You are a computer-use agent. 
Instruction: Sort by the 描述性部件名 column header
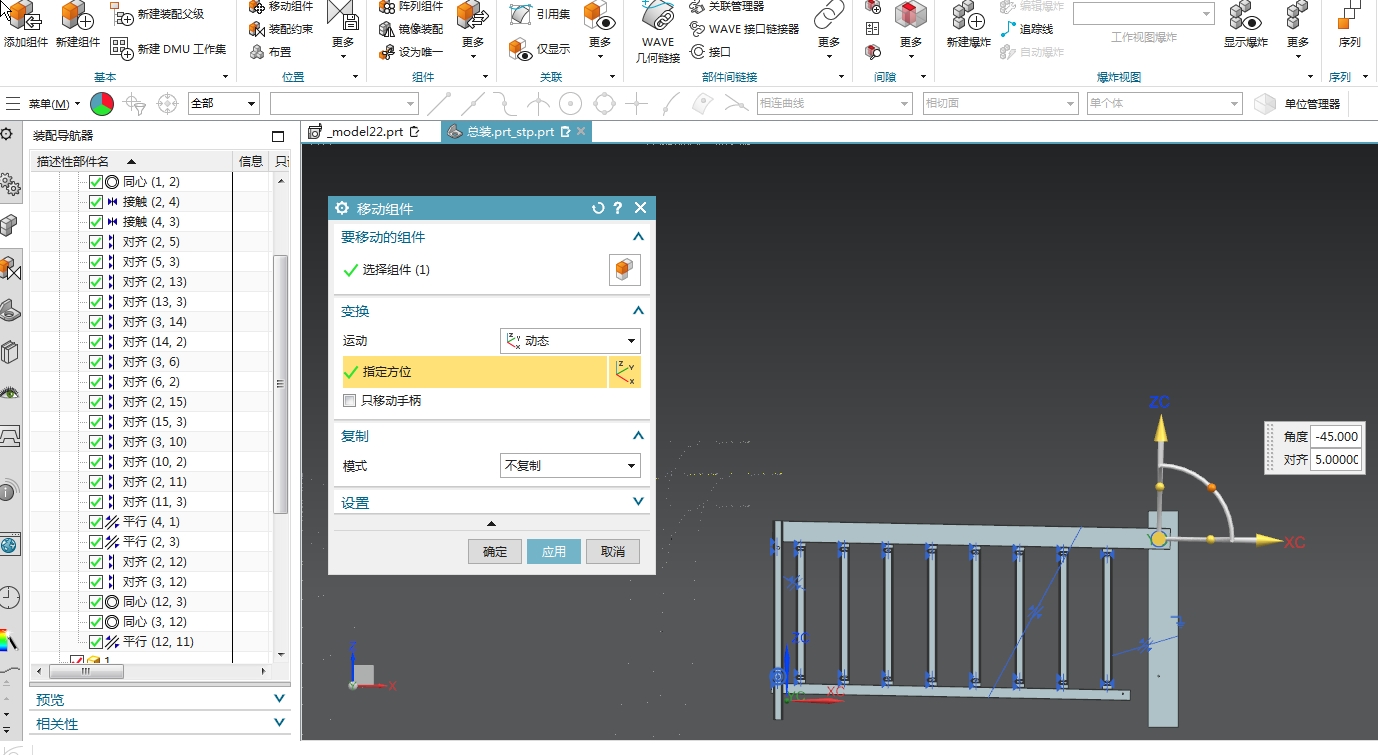tap(132, 161)
